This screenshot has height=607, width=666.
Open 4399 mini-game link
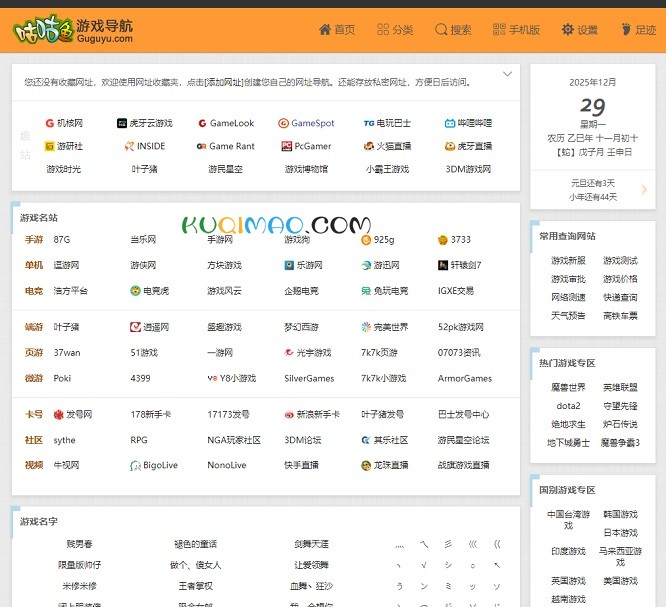pos(140,378)
